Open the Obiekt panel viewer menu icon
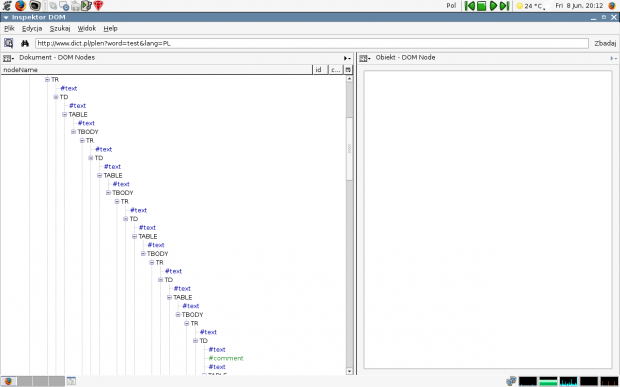The height and width of the screenshot is (387, 620). click(365, 58)
